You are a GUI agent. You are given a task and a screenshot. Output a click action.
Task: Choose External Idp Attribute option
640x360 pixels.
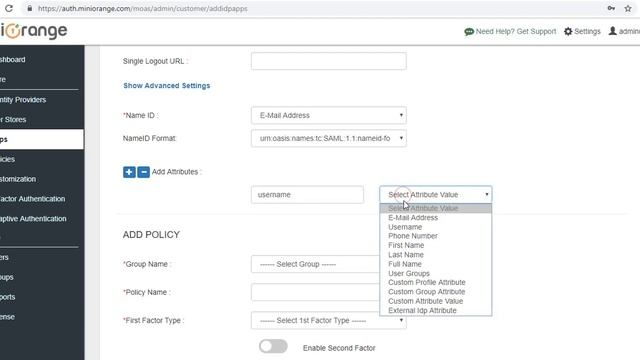pos(436,311)
